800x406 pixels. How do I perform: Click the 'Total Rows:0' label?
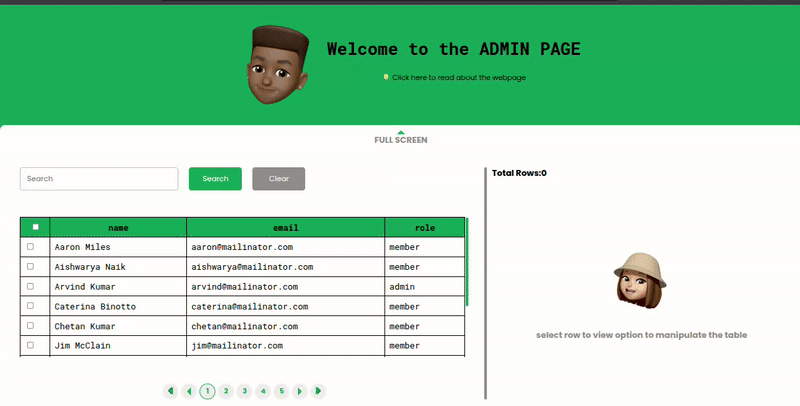pyautogui.click(x=519, y=173)
